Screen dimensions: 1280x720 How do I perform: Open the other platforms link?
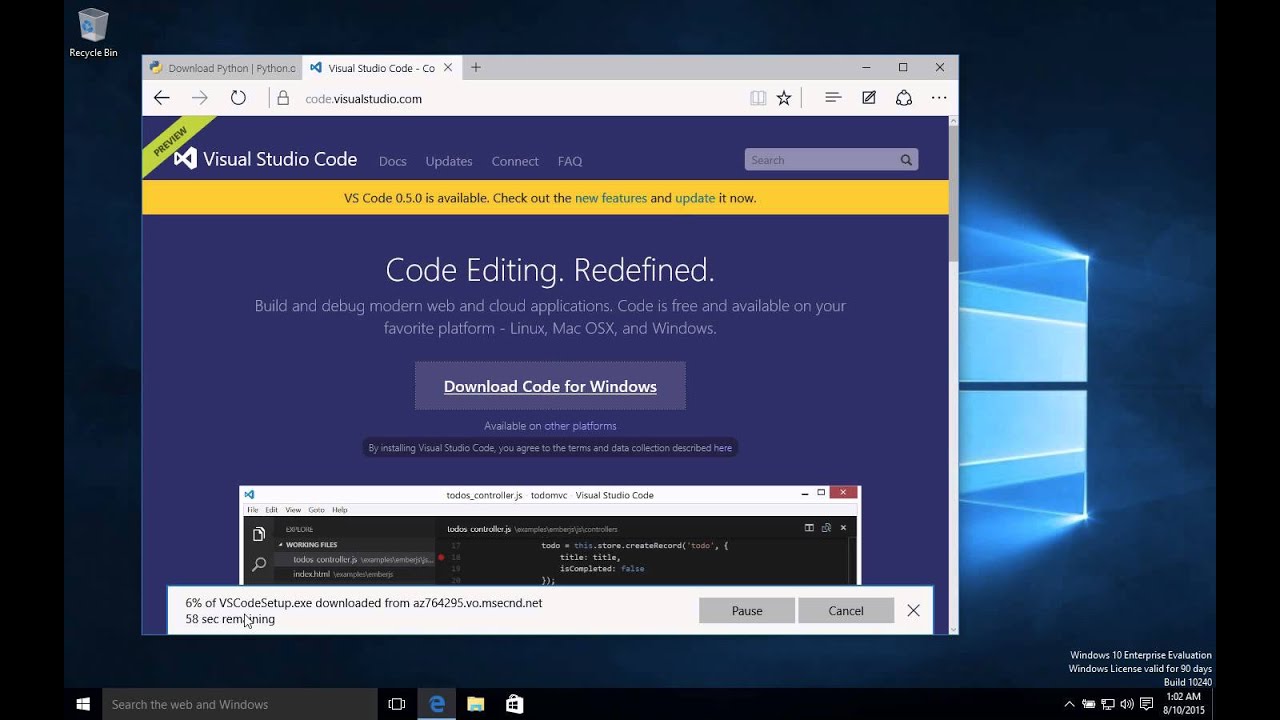(581, 426)
